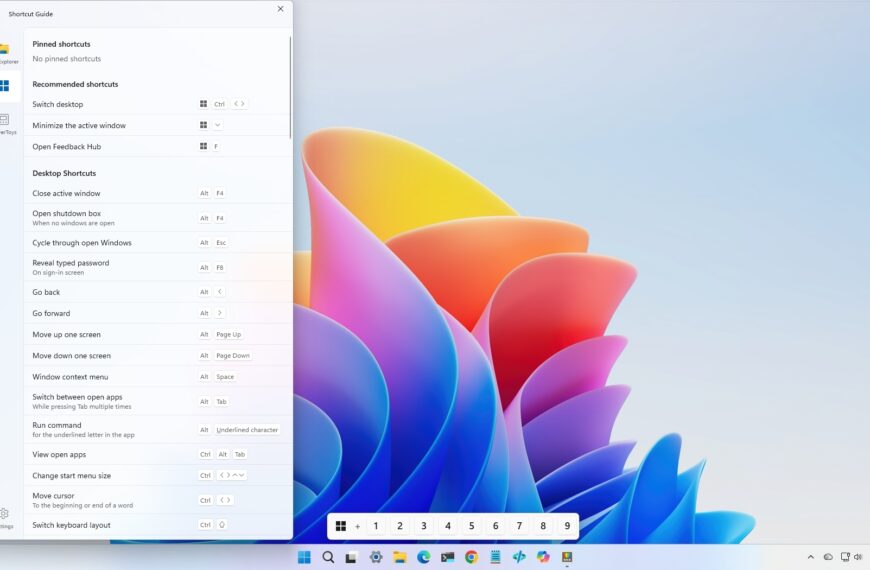Screen dimensions: 870x570
Task: Click the Page Up key badge
Action: 229,334
